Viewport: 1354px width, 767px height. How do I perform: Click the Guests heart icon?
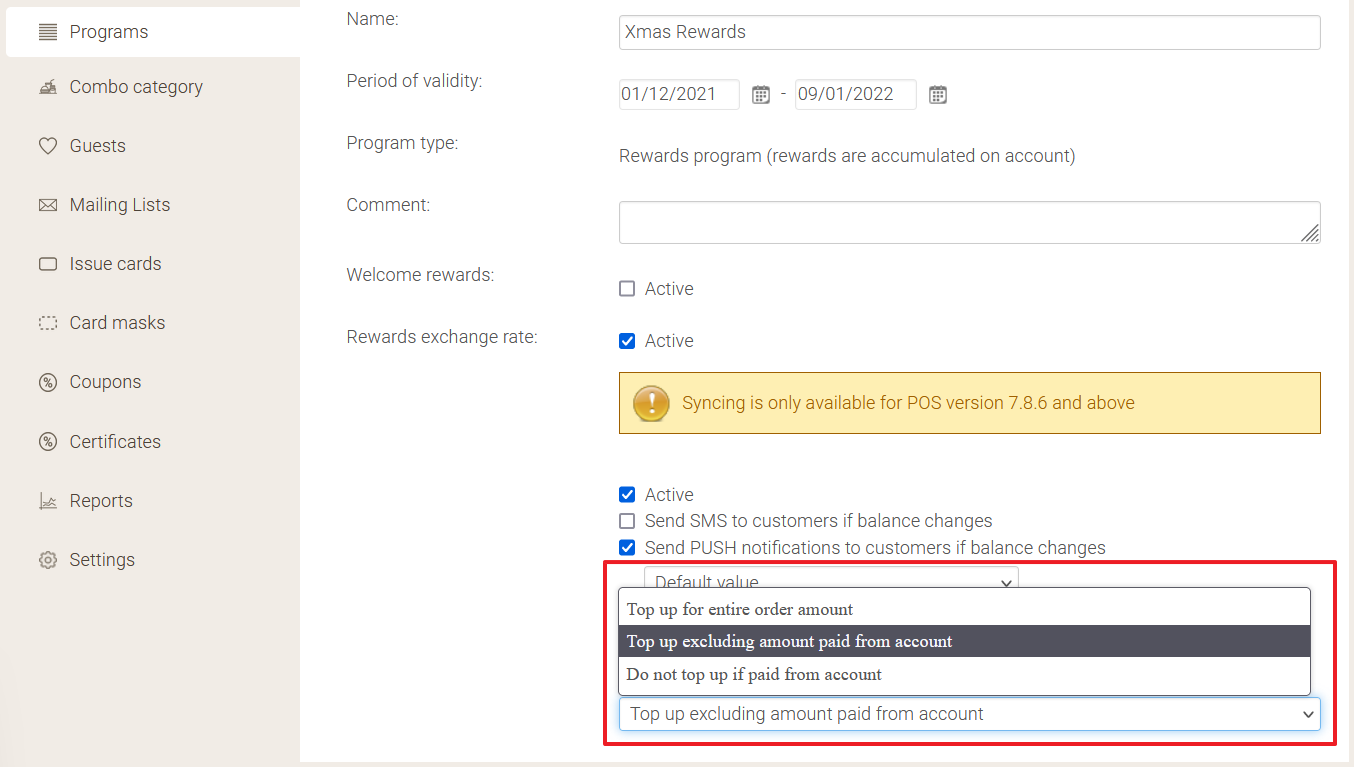click(47, 146)
